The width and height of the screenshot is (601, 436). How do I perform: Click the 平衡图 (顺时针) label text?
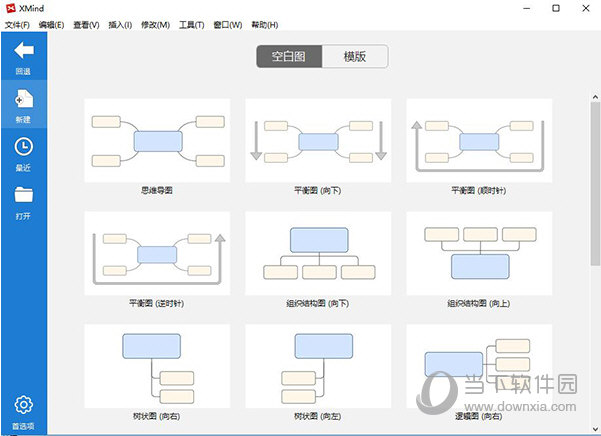click(479, 190)
